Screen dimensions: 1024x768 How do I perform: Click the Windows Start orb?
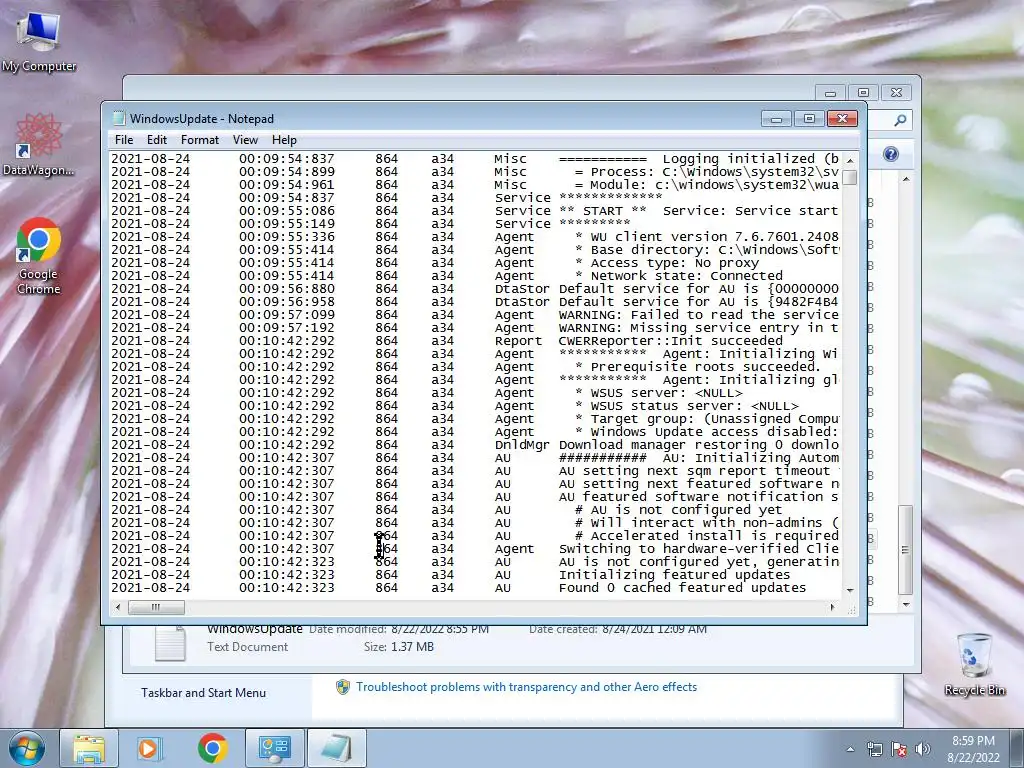(x=26, y=748)
